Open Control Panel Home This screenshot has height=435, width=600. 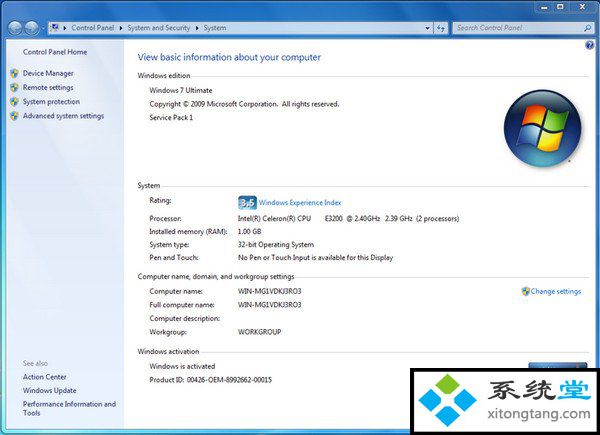(x=55, y=52)
